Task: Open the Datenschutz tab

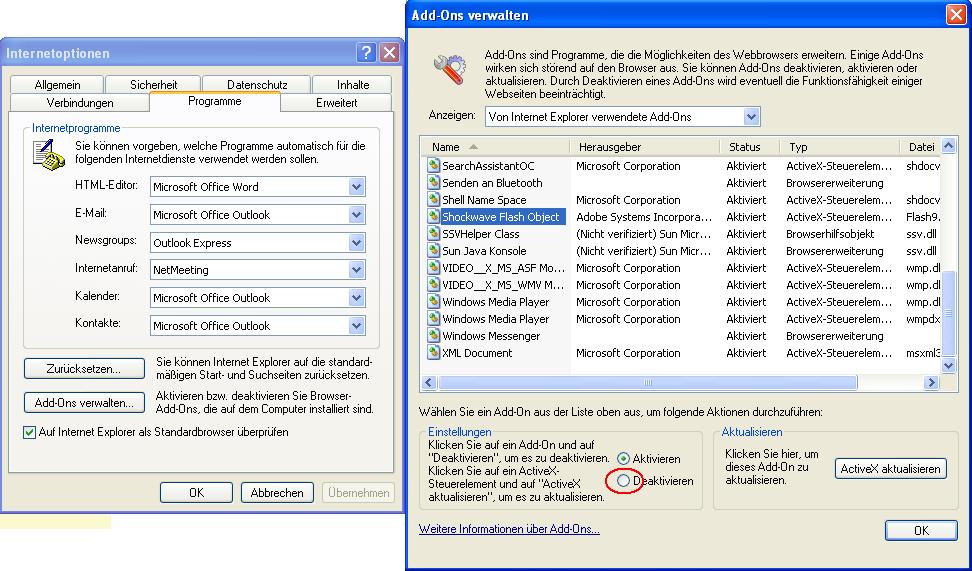Action: tap(257, 84)
